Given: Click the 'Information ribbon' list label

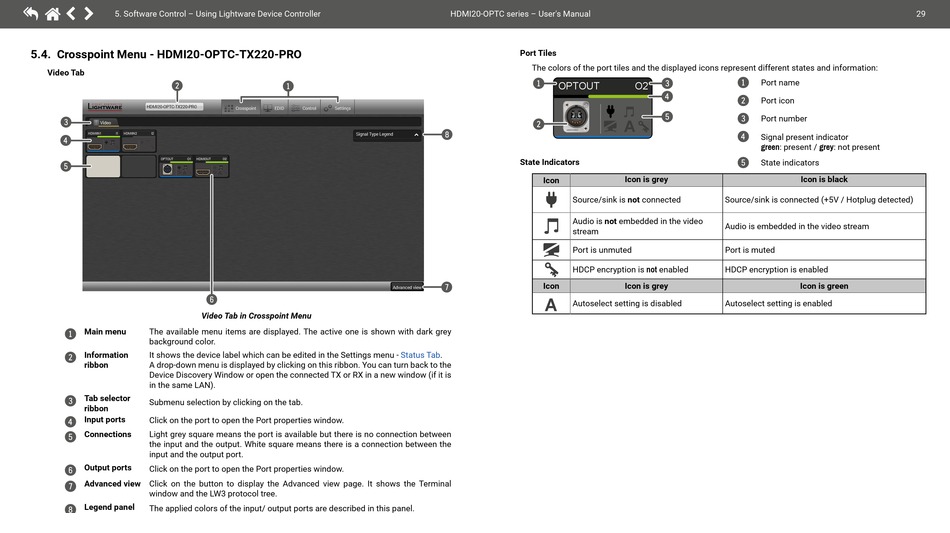Looking at the screenshot, I should coord(106,360).
